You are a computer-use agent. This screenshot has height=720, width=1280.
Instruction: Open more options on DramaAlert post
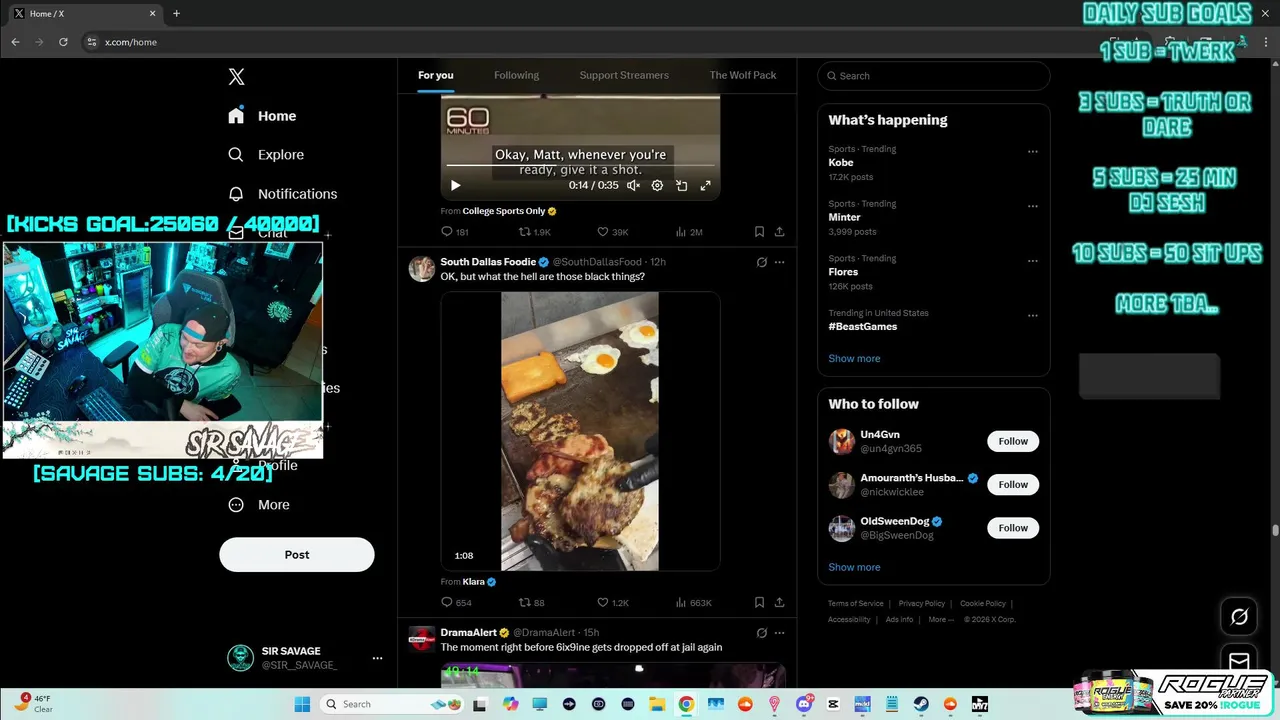[779, 633]
